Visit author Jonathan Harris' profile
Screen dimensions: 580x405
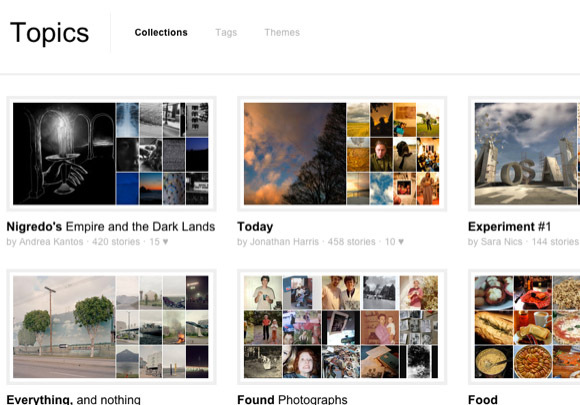(x=284, y=242)
